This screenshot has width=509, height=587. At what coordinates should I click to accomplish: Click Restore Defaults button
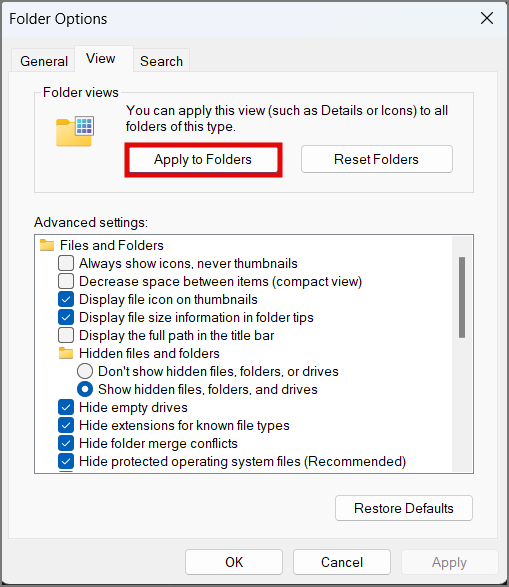coord(404,508)
